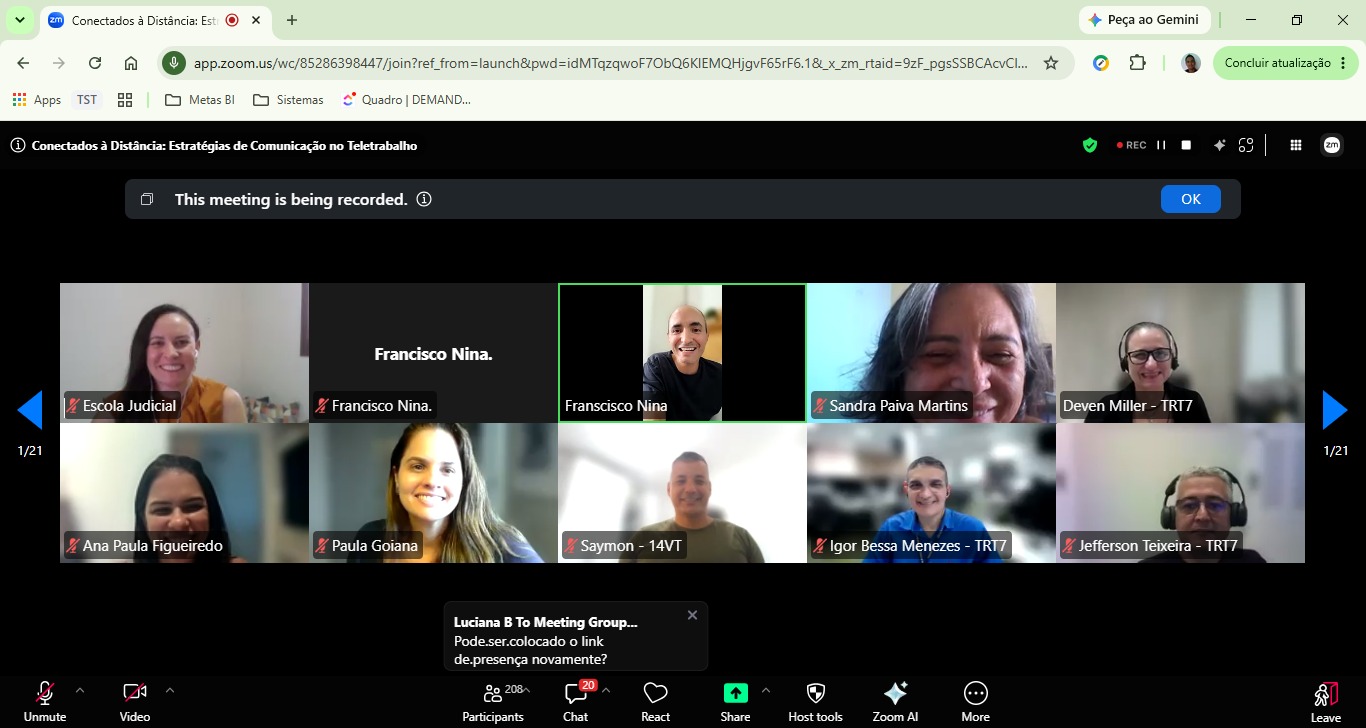Viewport: 1366px width, 728px height.
Task: Open Host tools shield menu
Action: 815,702
